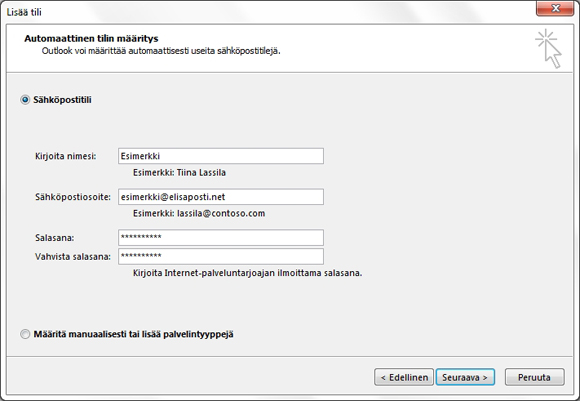Click the Lisää tili window title
580x401 pixels.
[24, 12]
